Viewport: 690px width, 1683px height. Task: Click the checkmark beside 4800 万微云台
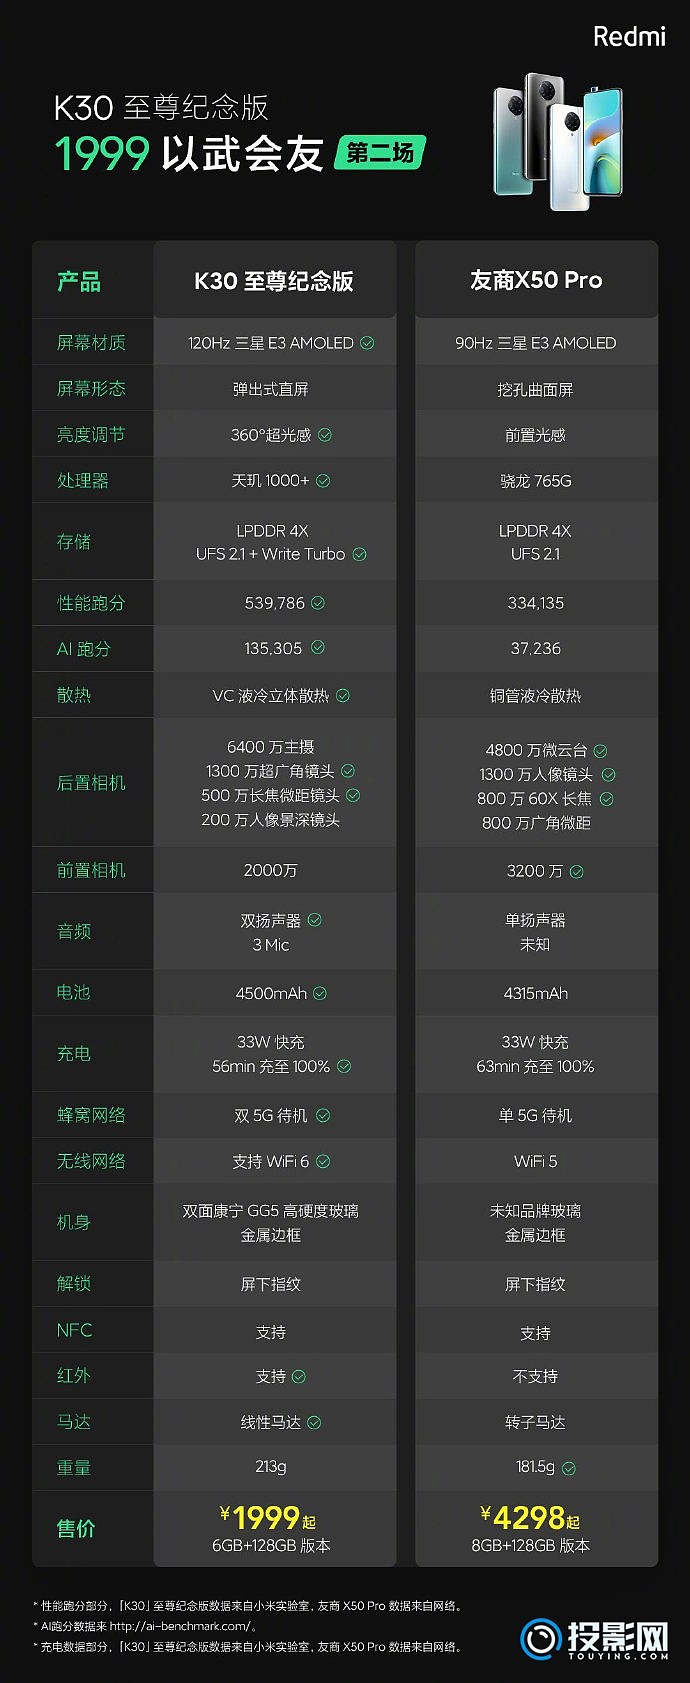click(600, 751)
